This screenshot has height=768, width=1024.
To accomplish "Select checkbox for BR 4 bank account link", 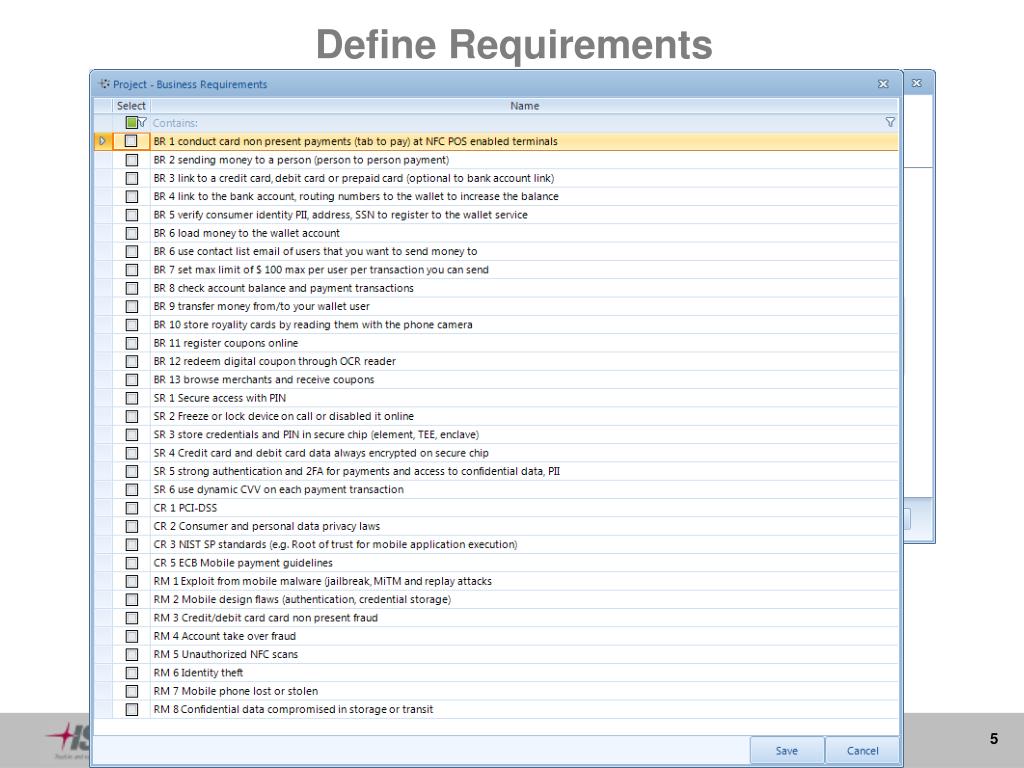I will coord(132,197).
